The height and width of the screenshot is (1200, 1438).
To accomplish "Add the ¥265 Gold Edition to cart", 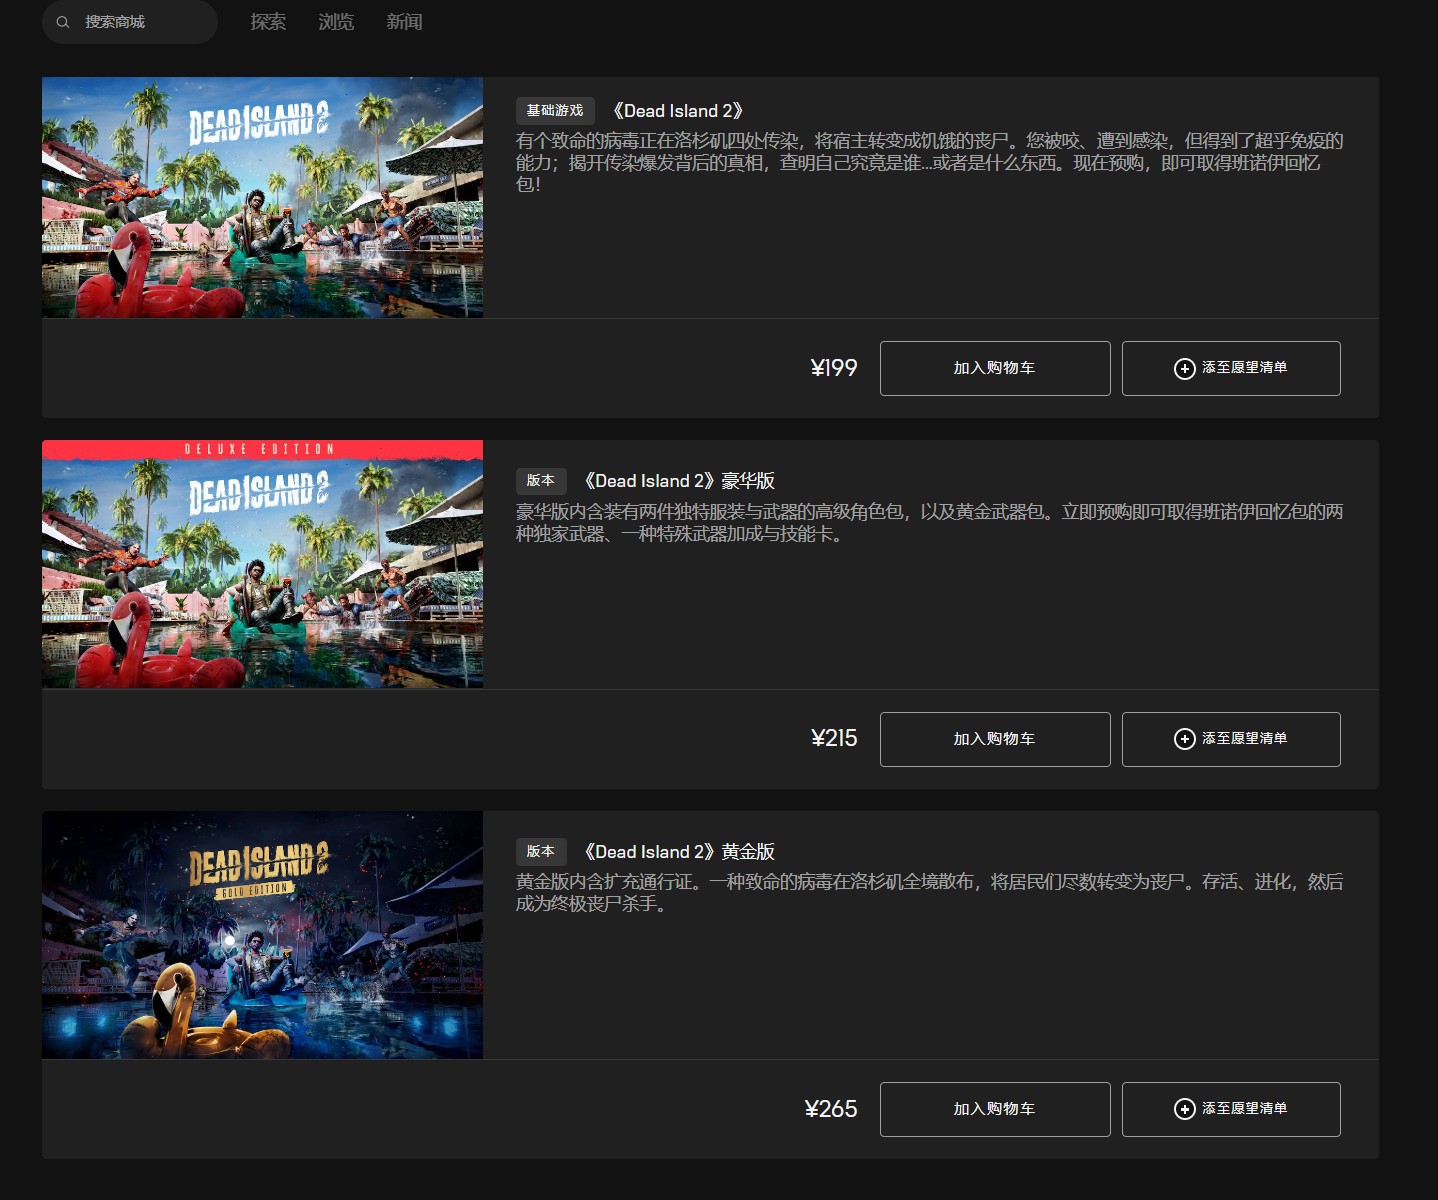I will 994,1109.
